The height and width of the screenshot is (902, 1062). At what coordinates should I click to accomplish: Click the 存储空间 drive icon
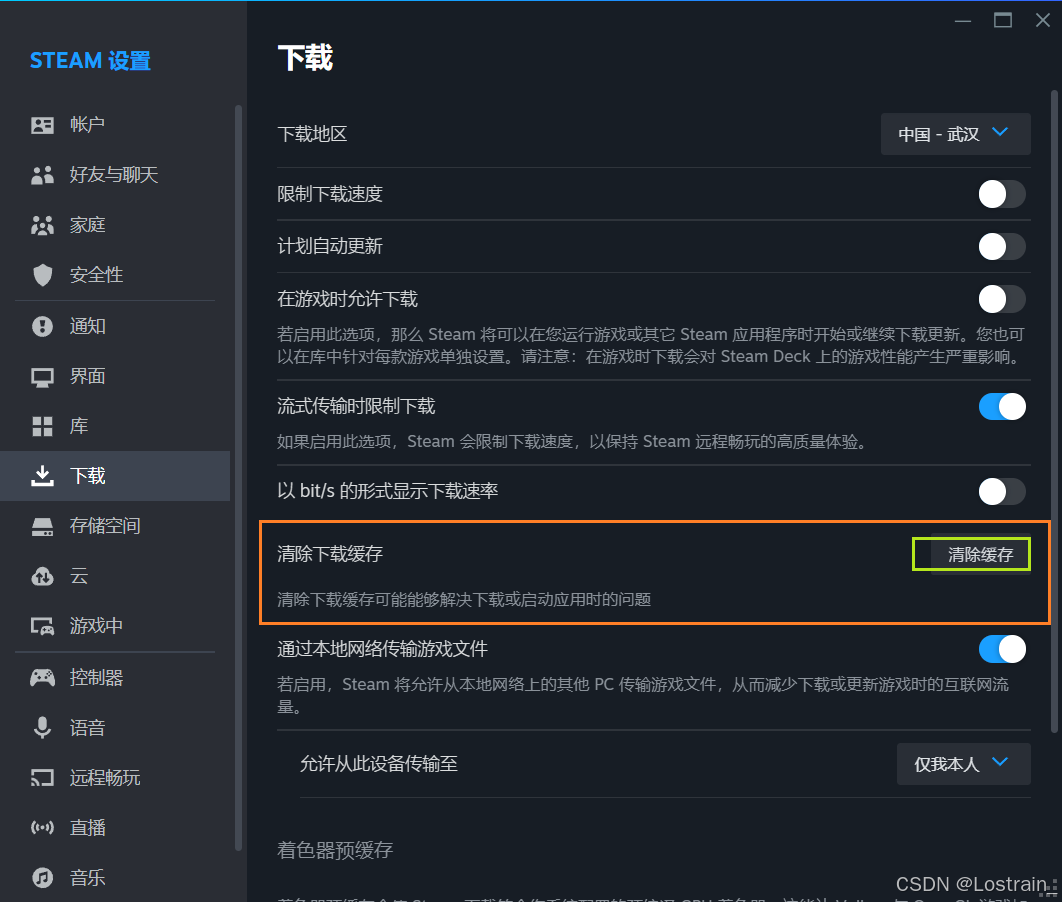[42, 527]
